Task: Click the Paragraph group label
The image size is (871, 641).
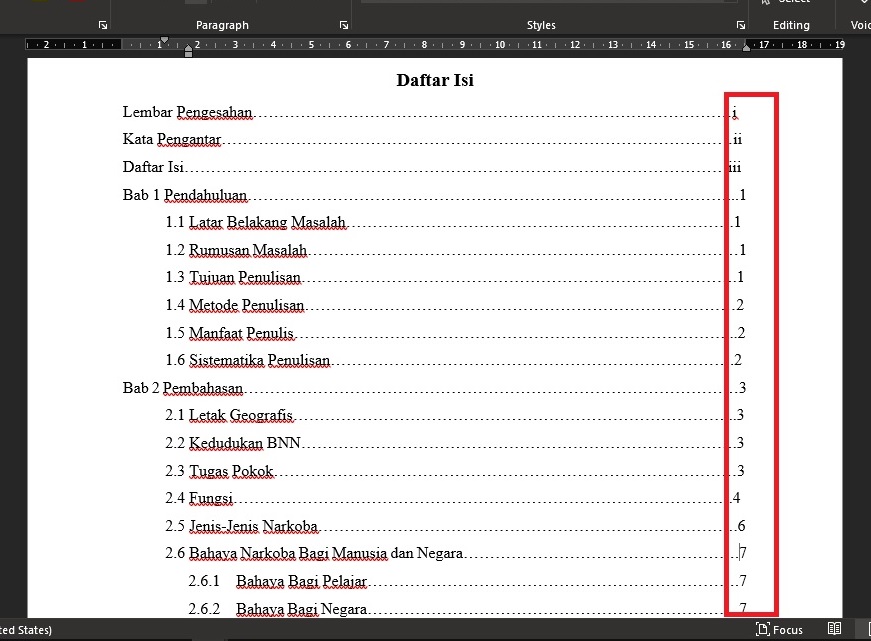Action: [x=222, y=25]
